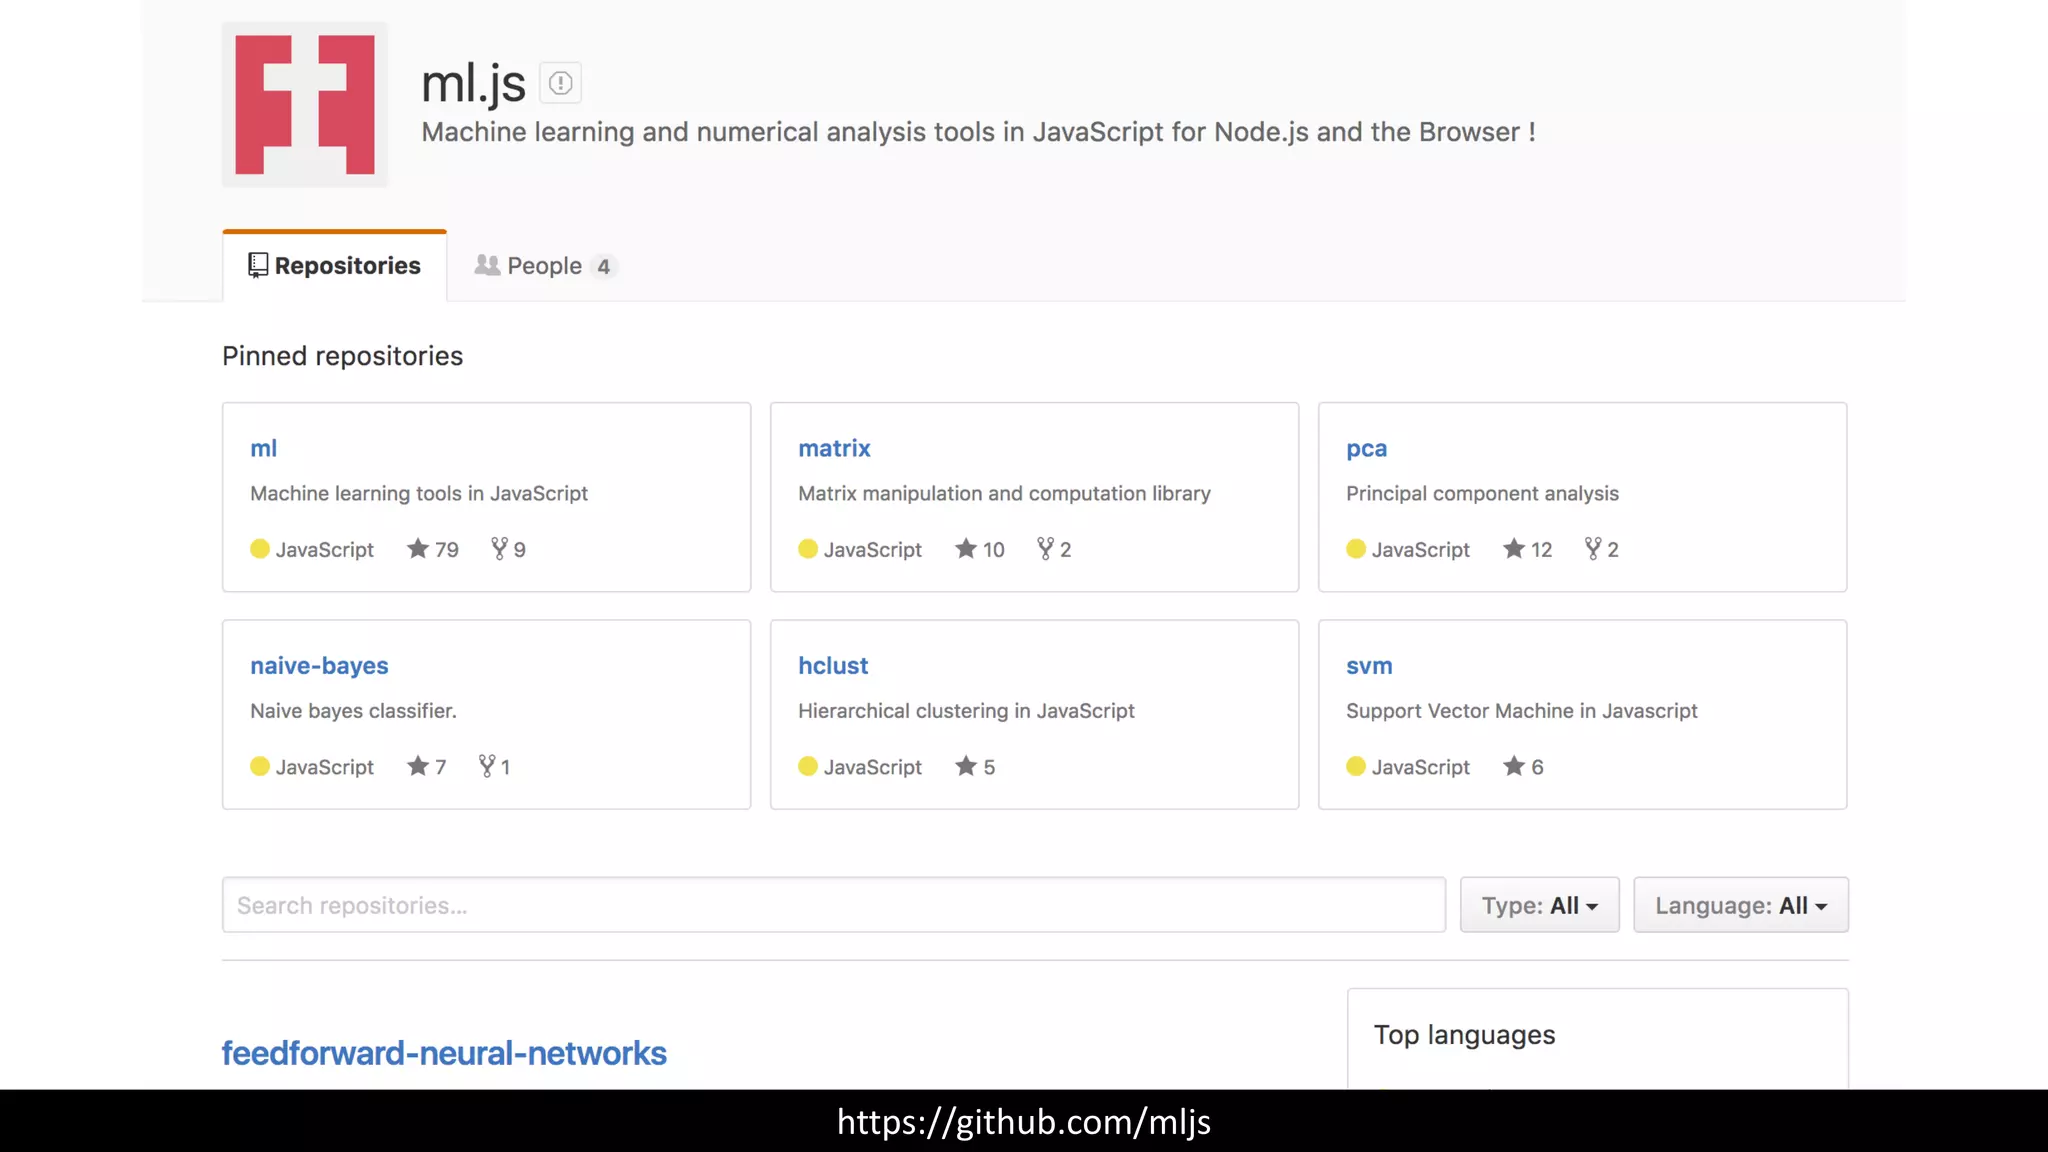
Task: Click the star icon showing 7 on naive-bayes
Action: [418, 766]
